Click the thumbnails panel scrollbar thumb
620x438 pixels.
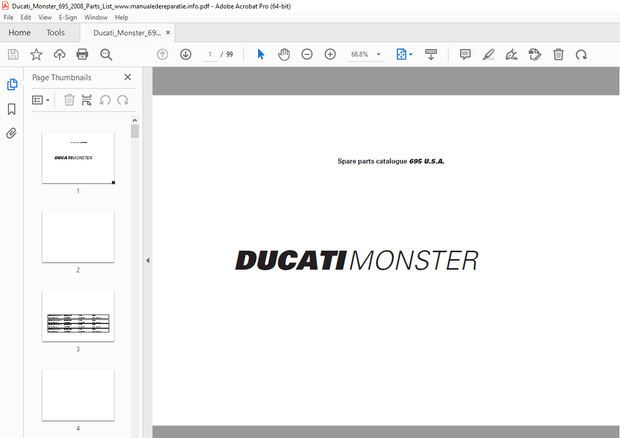(x=135, y=131)
